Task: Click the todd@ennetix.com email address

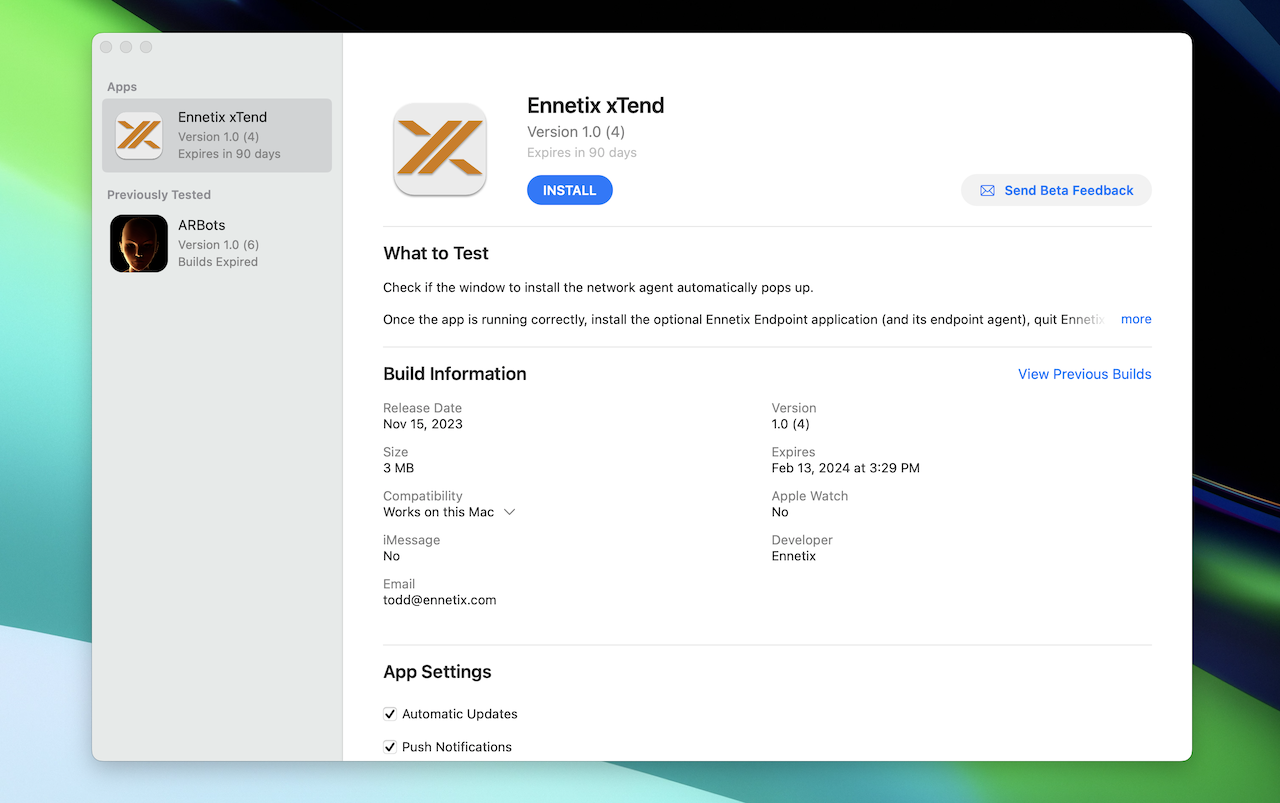Action: (440, 600)
